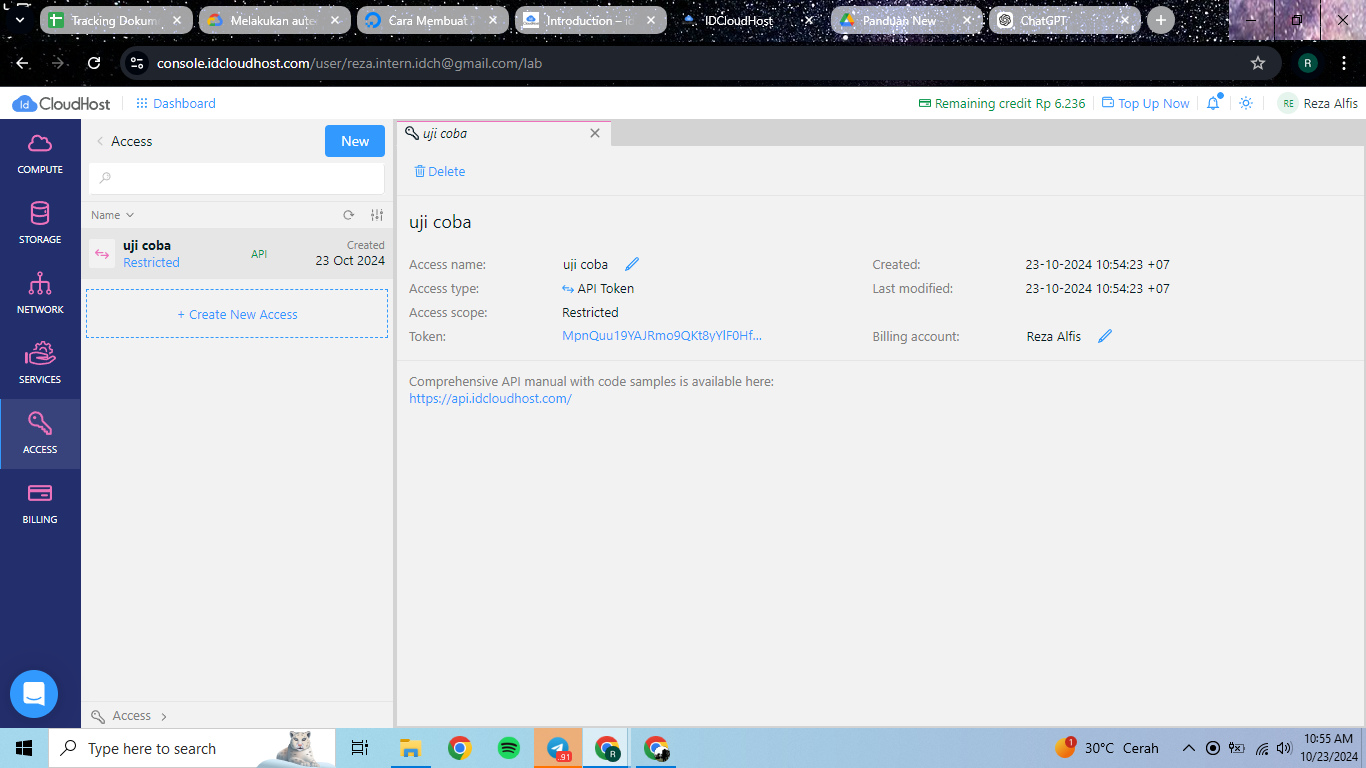Open Reza Alfis user menu

1319,103
